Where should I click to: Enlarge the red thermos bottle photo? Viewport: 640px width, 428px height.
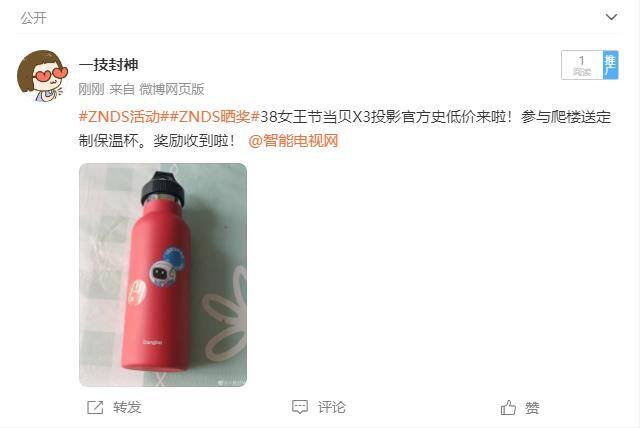click(x=163, y=275)
